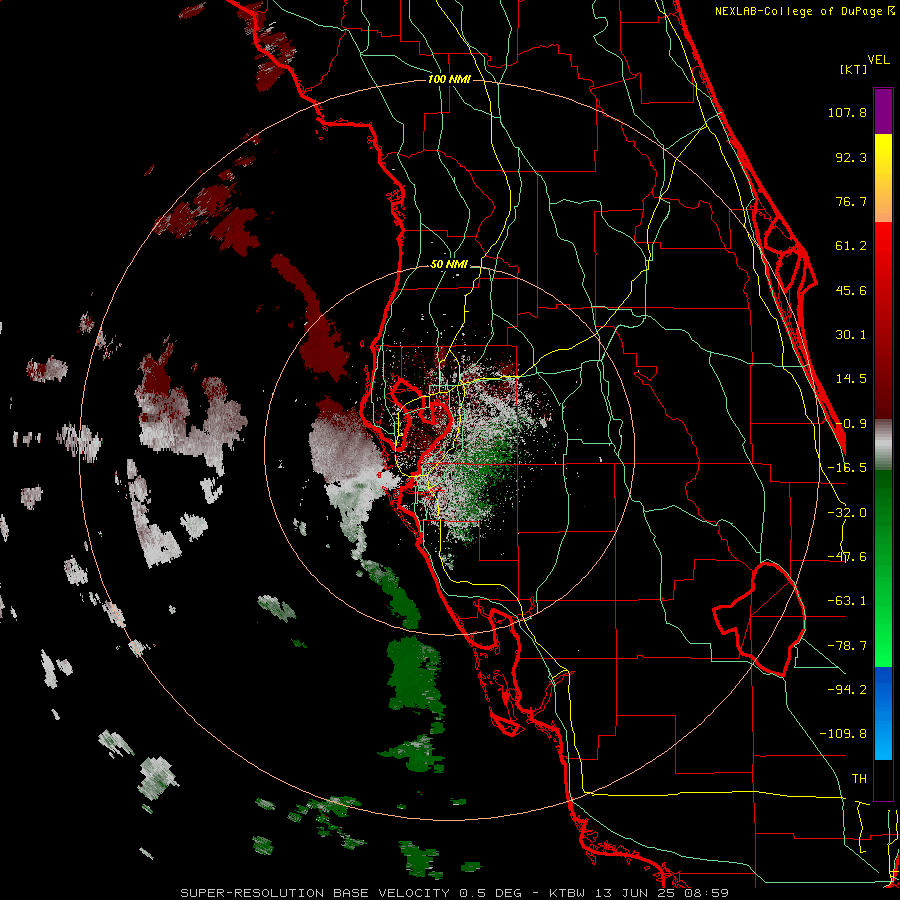Click the 14.5 legend value

point(851,379)
